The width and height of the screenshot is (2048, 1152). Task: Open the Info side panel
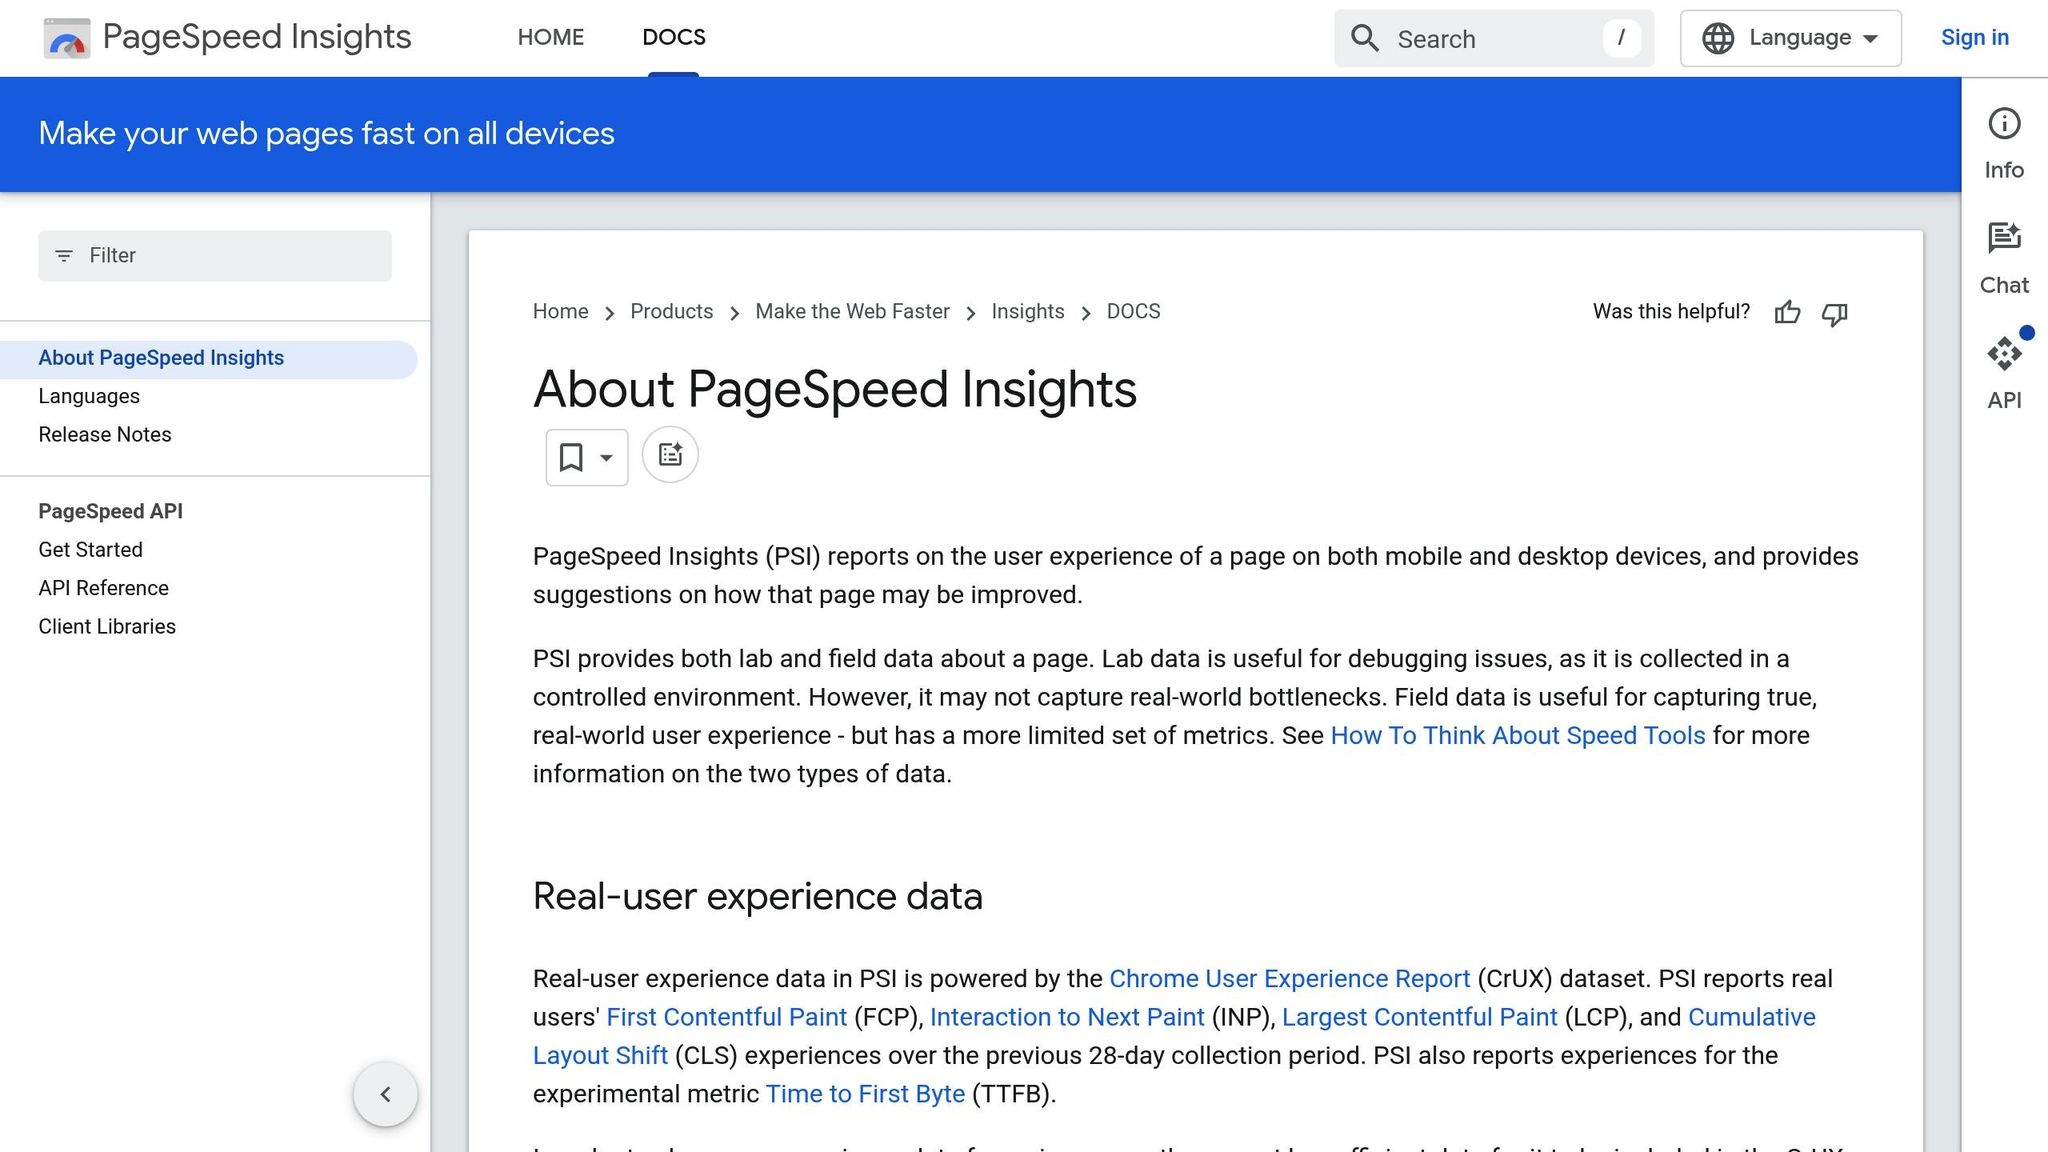pyautogui.click(x=2004, y=143)
